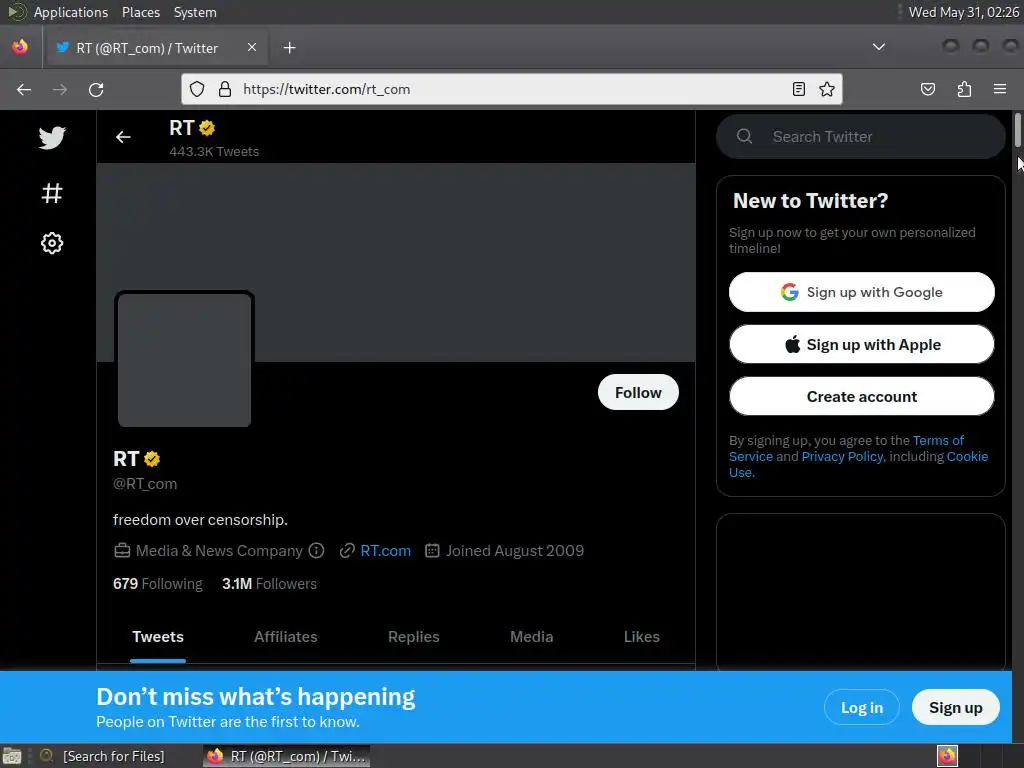Click the RT profile picture placeholder
Viewport: 1024px width, 768px height.
coord(184,360)
